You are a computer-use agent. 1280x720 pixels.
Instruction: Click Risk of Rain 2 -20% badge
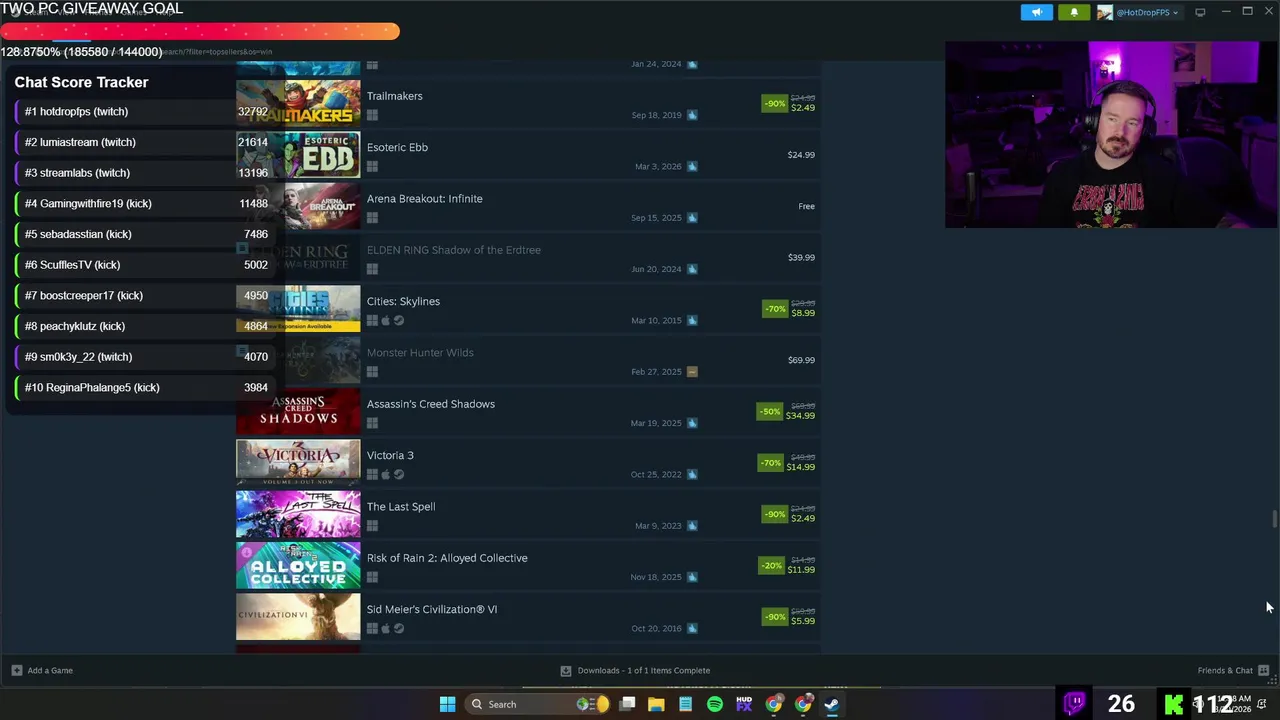click(771, 565)
